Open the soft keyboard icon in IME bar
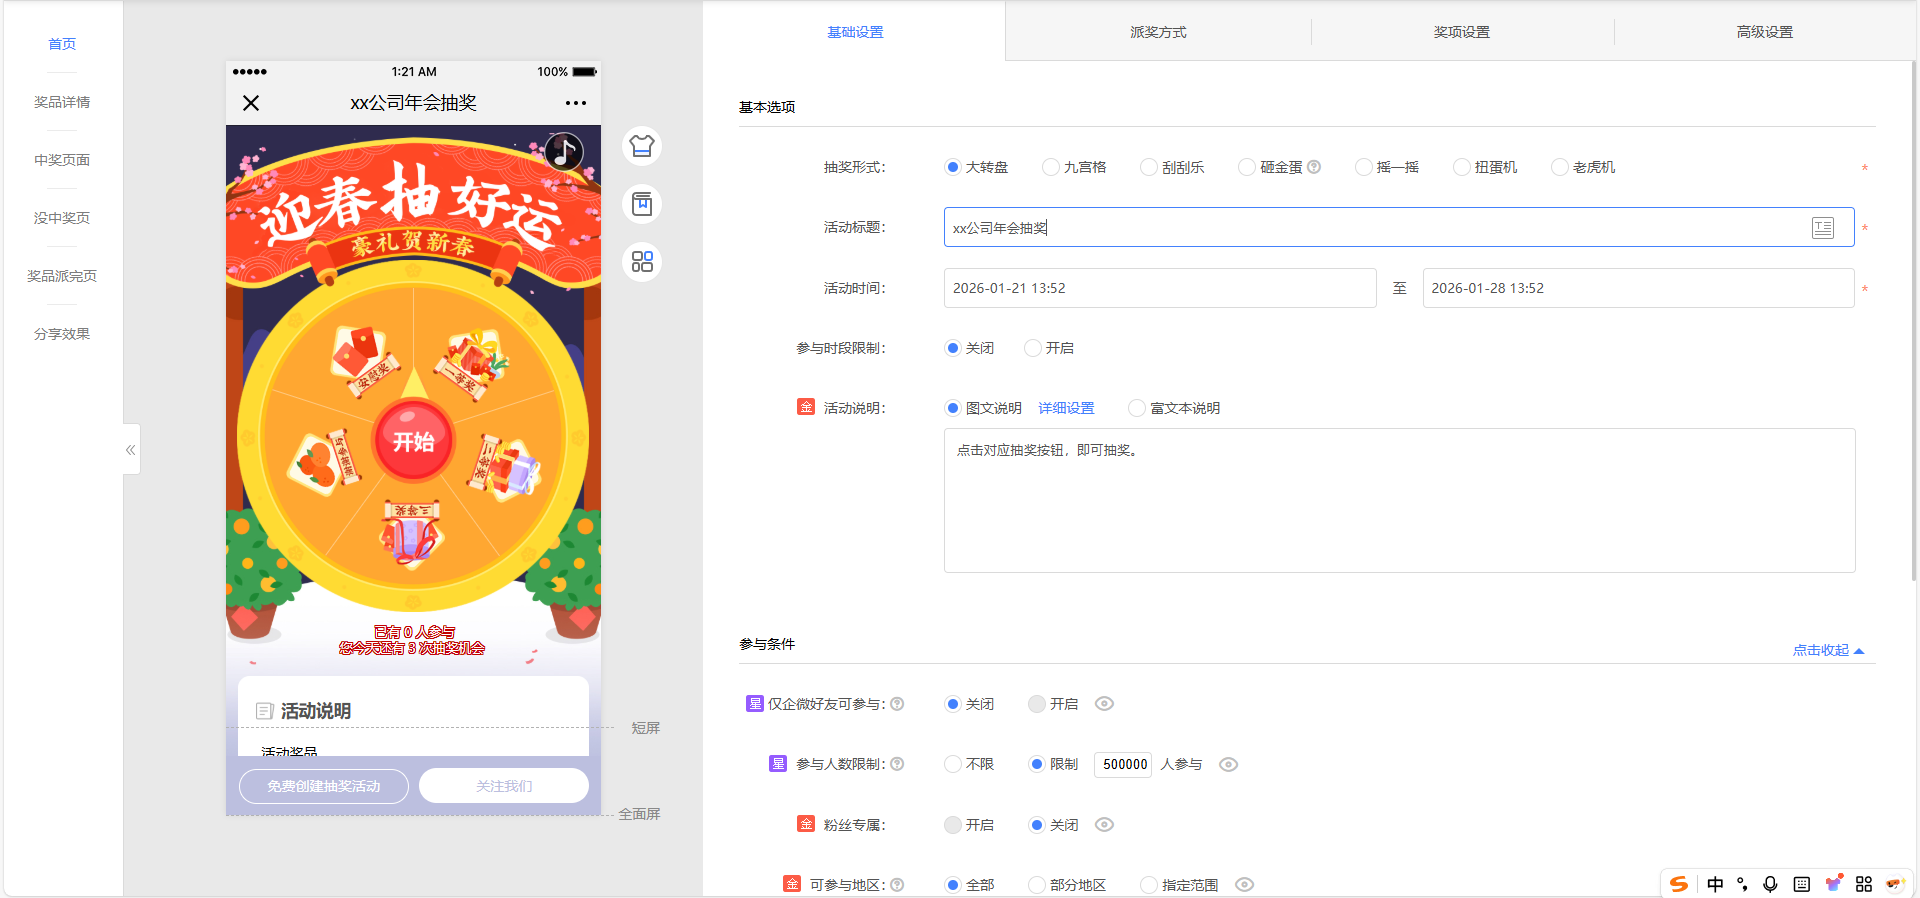 coord(1801,884)
